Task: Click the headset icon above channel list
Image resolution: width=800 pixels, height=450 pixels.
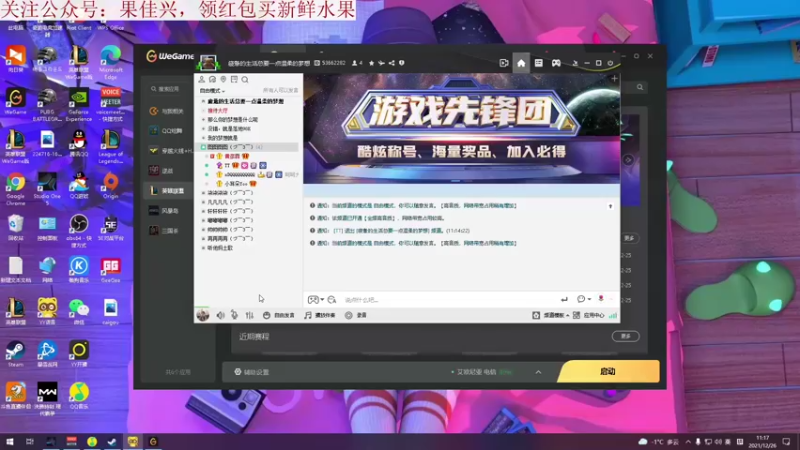Action: [212, 80]
